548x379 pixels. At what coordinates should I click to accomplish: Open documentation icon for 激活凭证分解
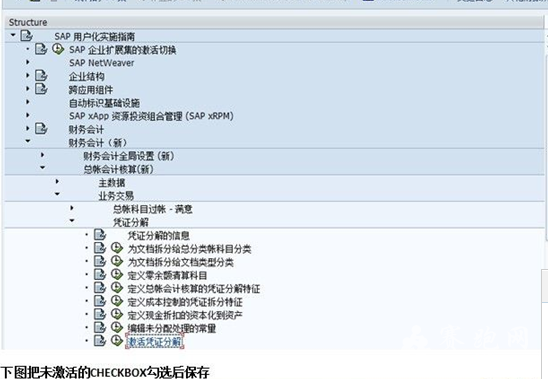(100, 341)
